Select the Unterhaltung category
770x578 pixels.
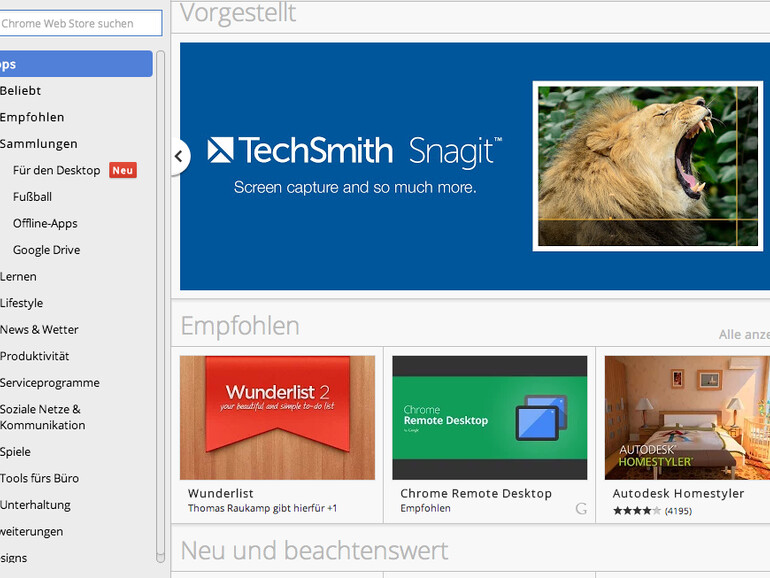point(35,505)
